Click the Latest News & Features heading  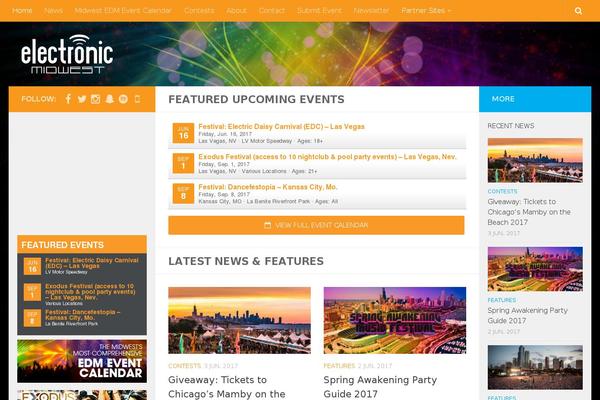tap(246, 261)
